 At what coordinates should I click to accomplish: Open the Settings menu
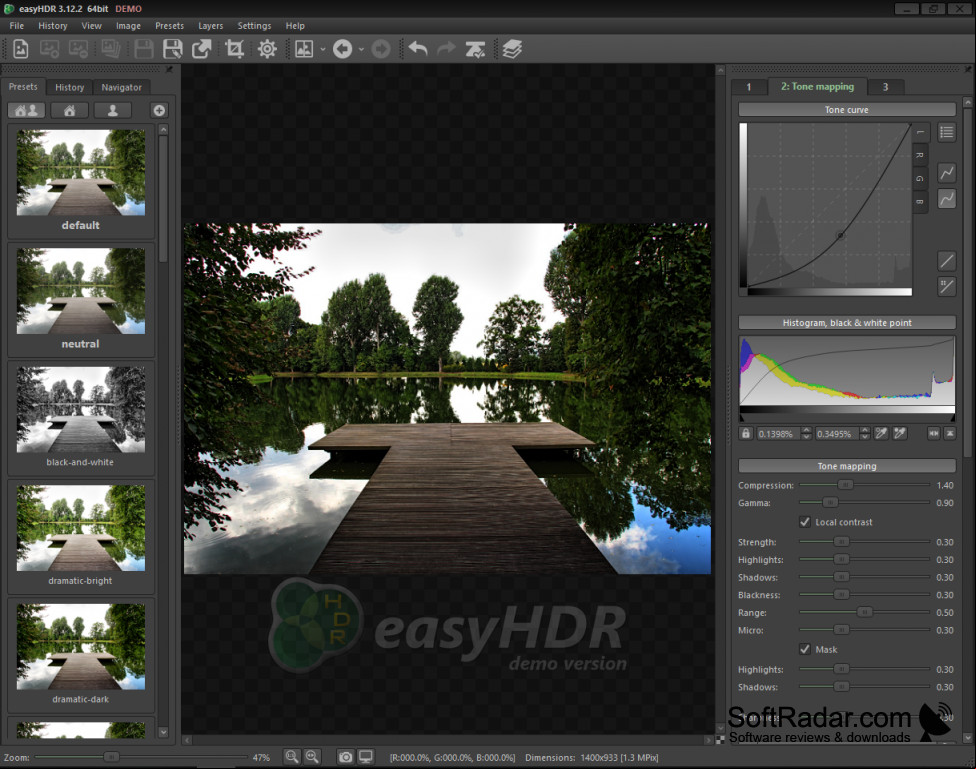click(254, 26)
